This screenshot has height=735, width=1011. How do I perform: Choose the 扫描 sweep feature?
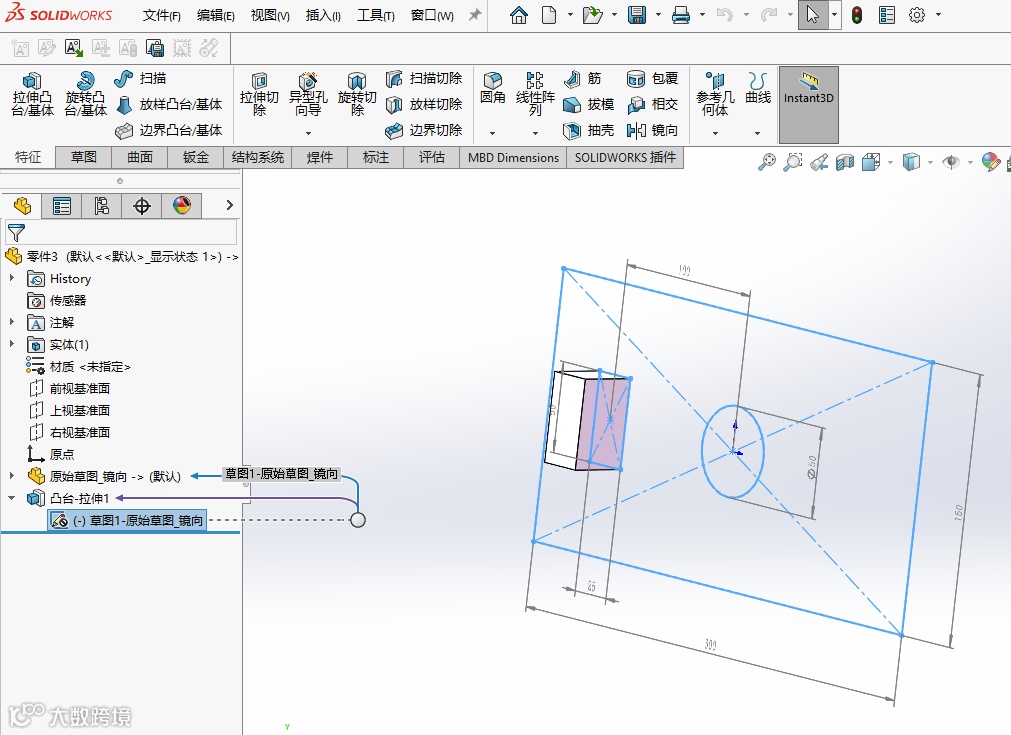(x=141, y=79)
